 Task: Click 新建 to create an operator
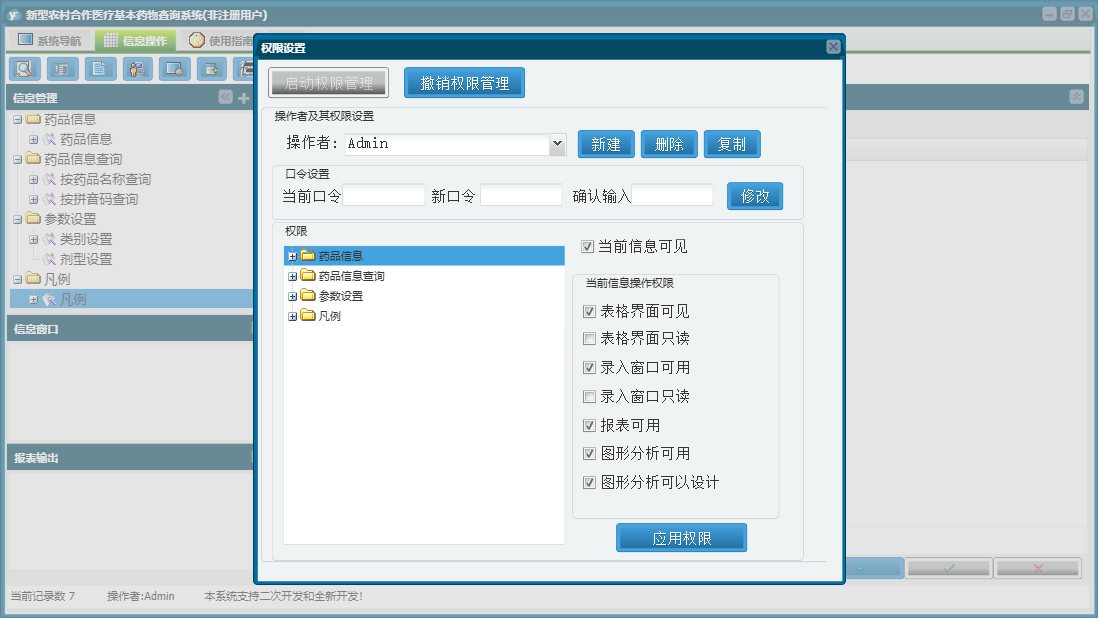(x=606, y=144)
